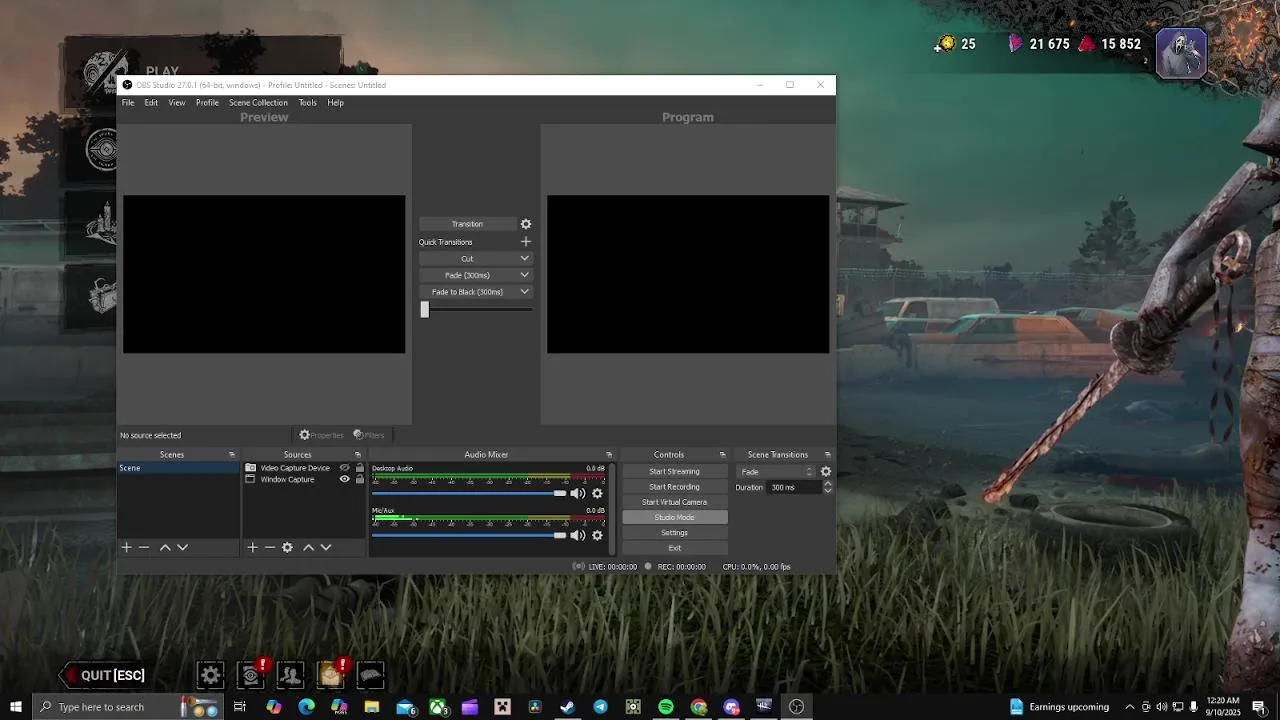Remove the selected scene with minus icon
Image resolution: width=1280 pixels, height=720 pixels.
coord(144,547)
